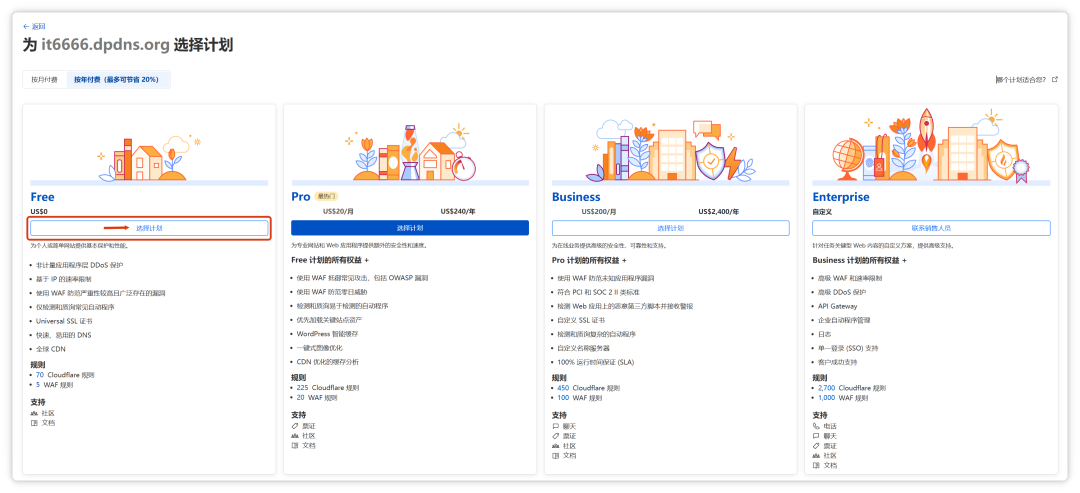The width and height of the screenshot is (1080, 493).
Task: Click the back arrow 返回 link
Action: coord(34,26)
